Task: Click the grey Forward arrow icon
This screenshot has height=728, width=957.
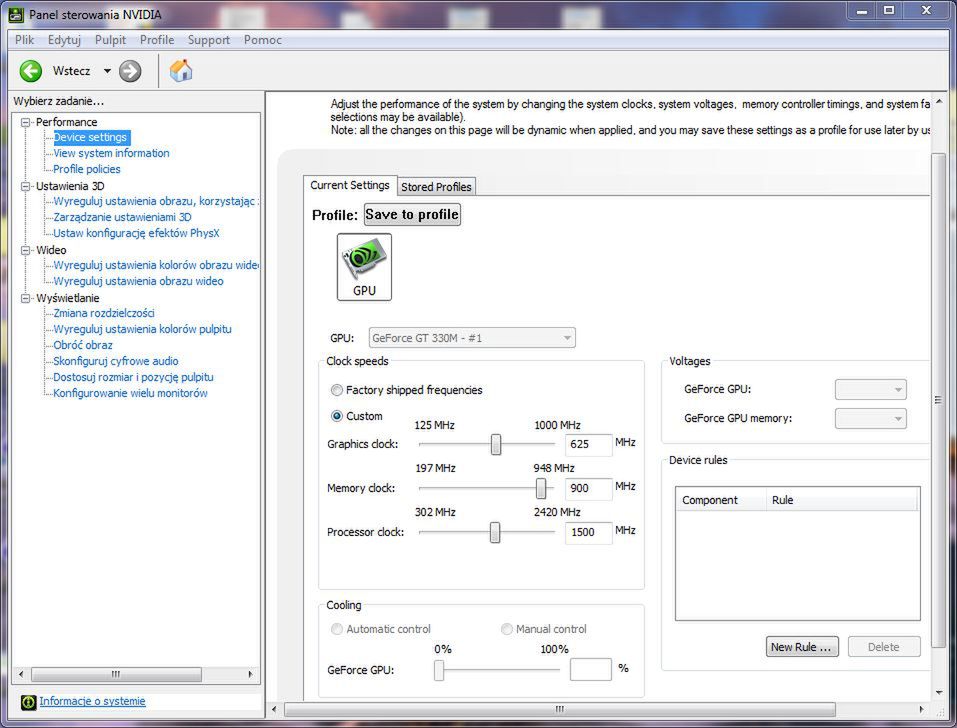Action: 129,71
